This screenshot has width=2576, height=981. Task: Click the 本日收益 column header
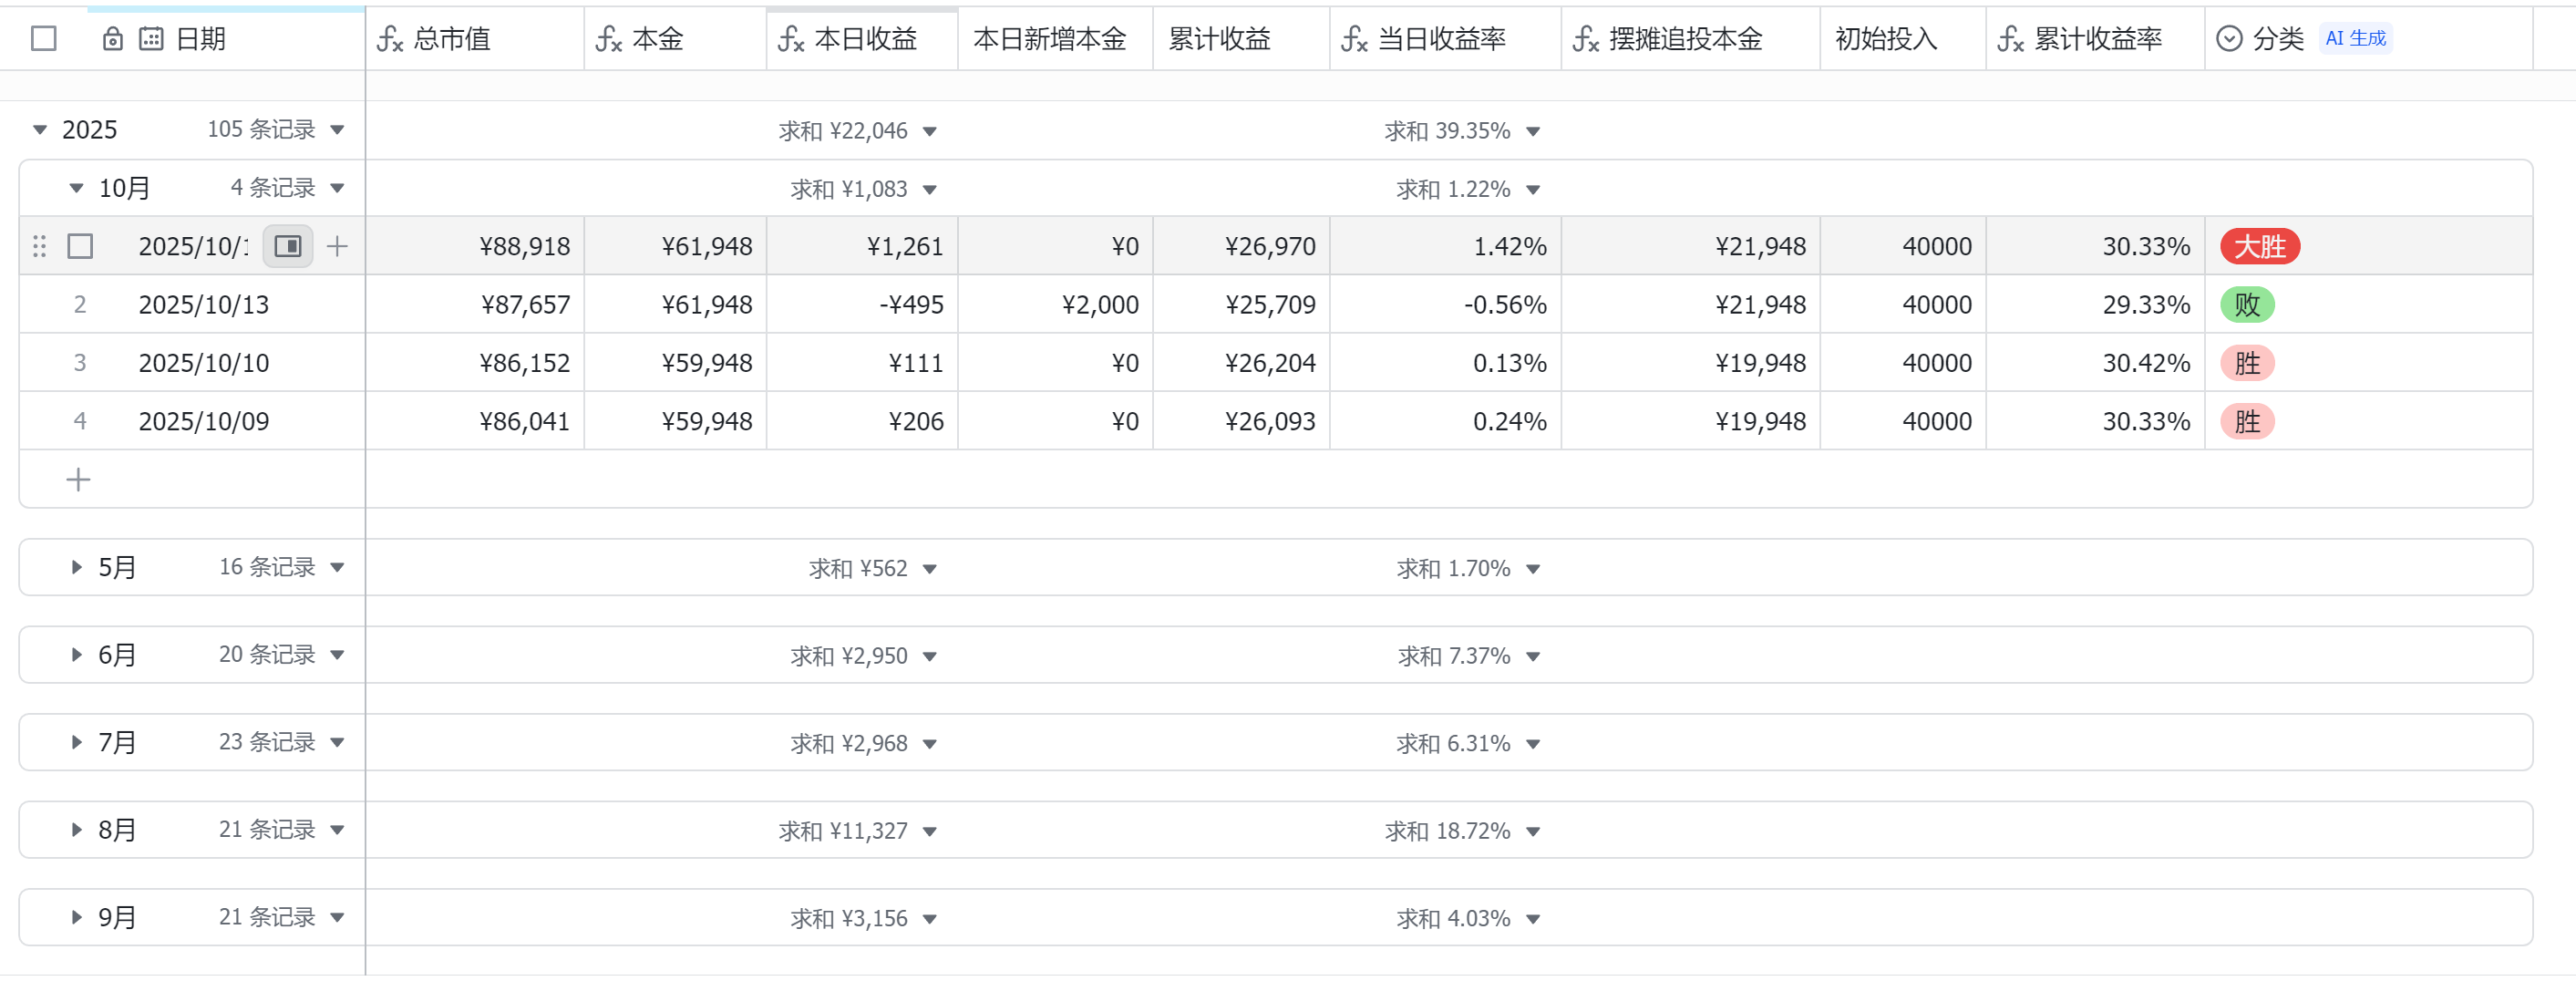(x=866, y=39)
